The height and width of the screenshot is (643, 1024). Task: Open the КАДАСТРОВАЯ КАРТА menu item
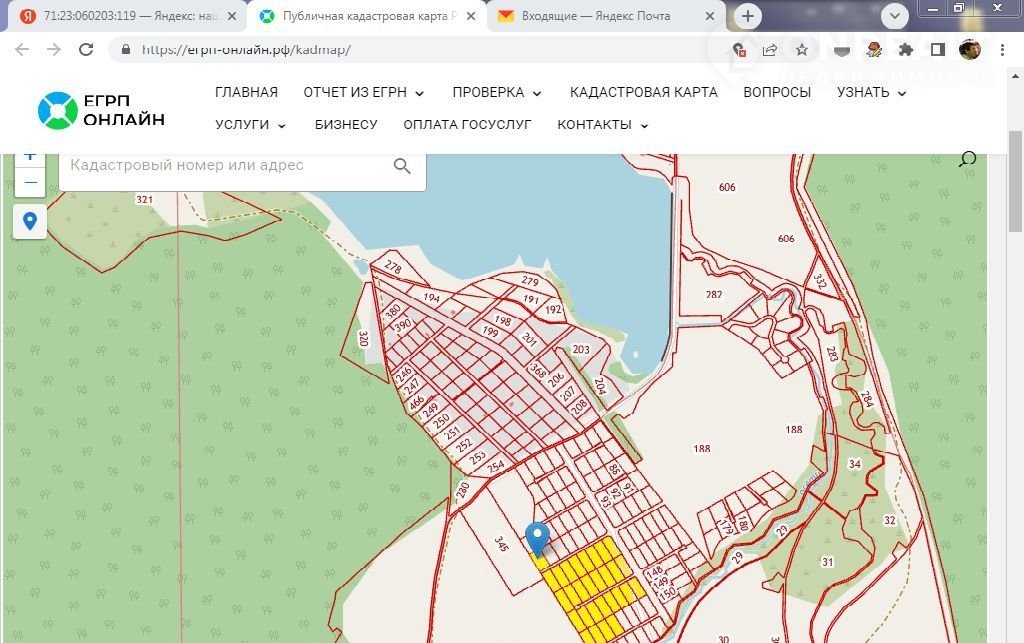(x=643, y=92)
